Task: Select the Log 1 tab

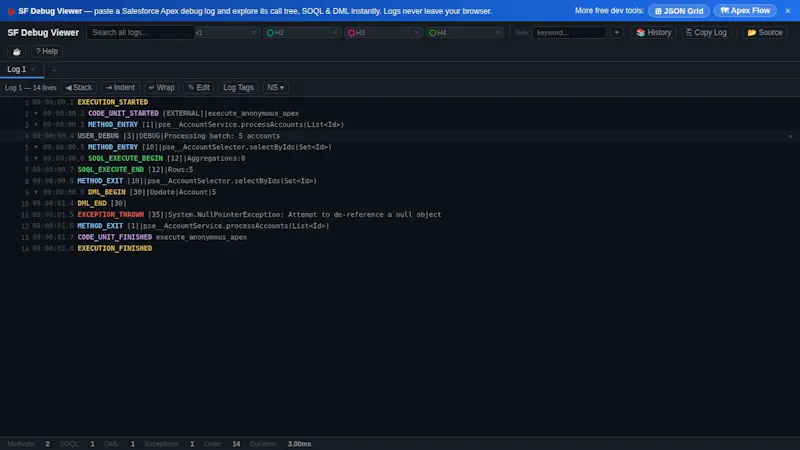Action: [16, 69]
